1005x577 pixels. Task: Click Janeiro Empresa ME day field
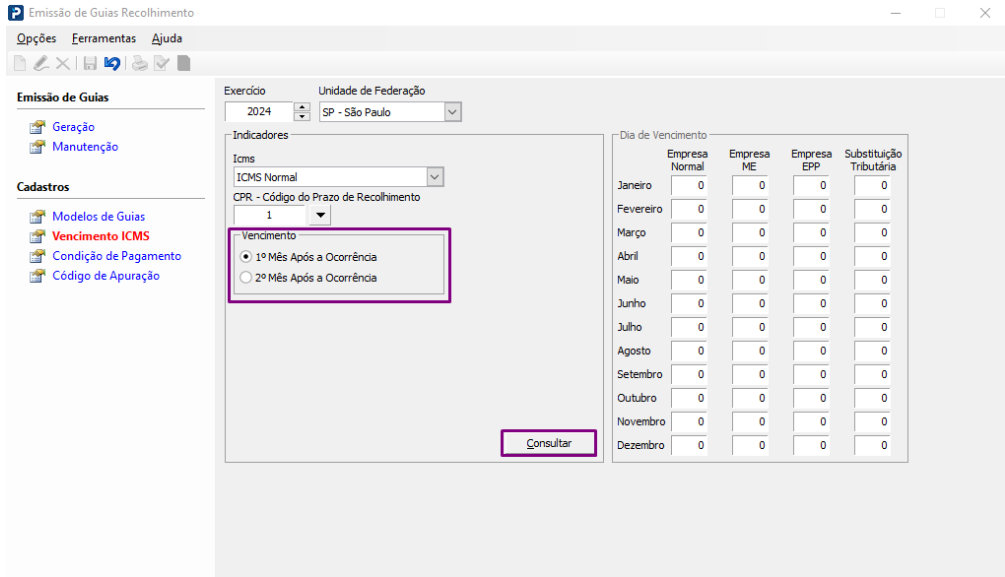pos(750,185)
